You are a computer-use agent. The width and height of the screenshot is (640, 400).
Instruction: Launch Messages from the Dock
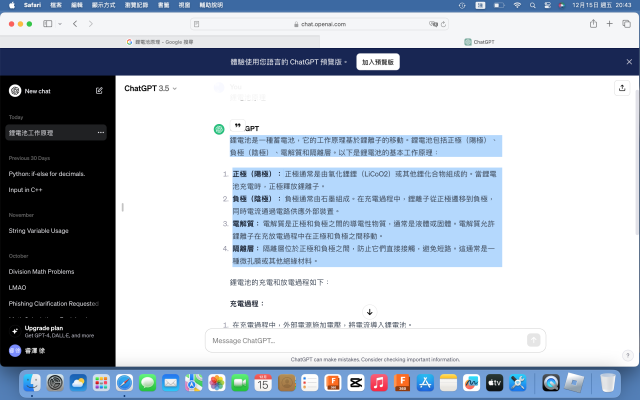[x=147, y=383]
